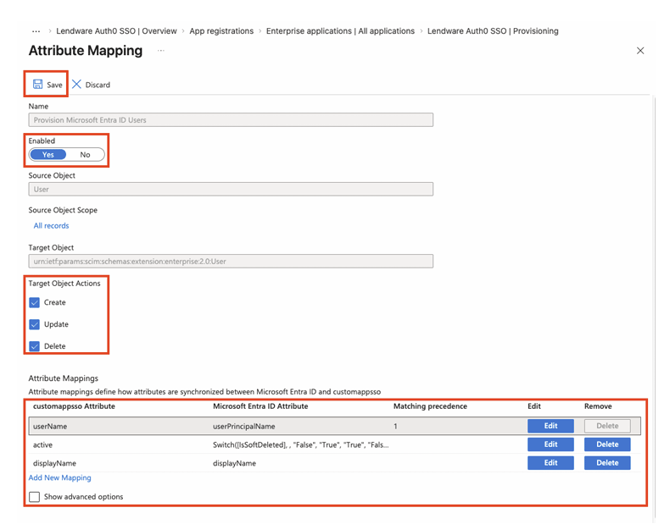Edit the userName attribute mapping
670x524 pixels.
[550, 426]
